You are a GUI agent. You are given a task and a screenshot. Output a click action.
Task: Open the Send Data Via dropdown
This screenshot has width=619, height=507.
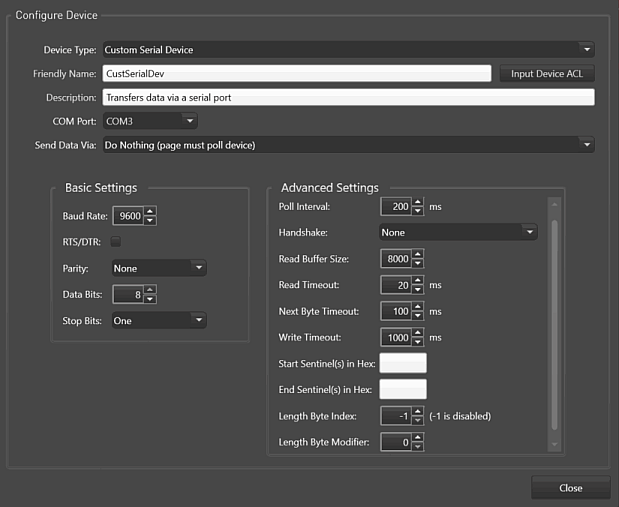point(349,145)
